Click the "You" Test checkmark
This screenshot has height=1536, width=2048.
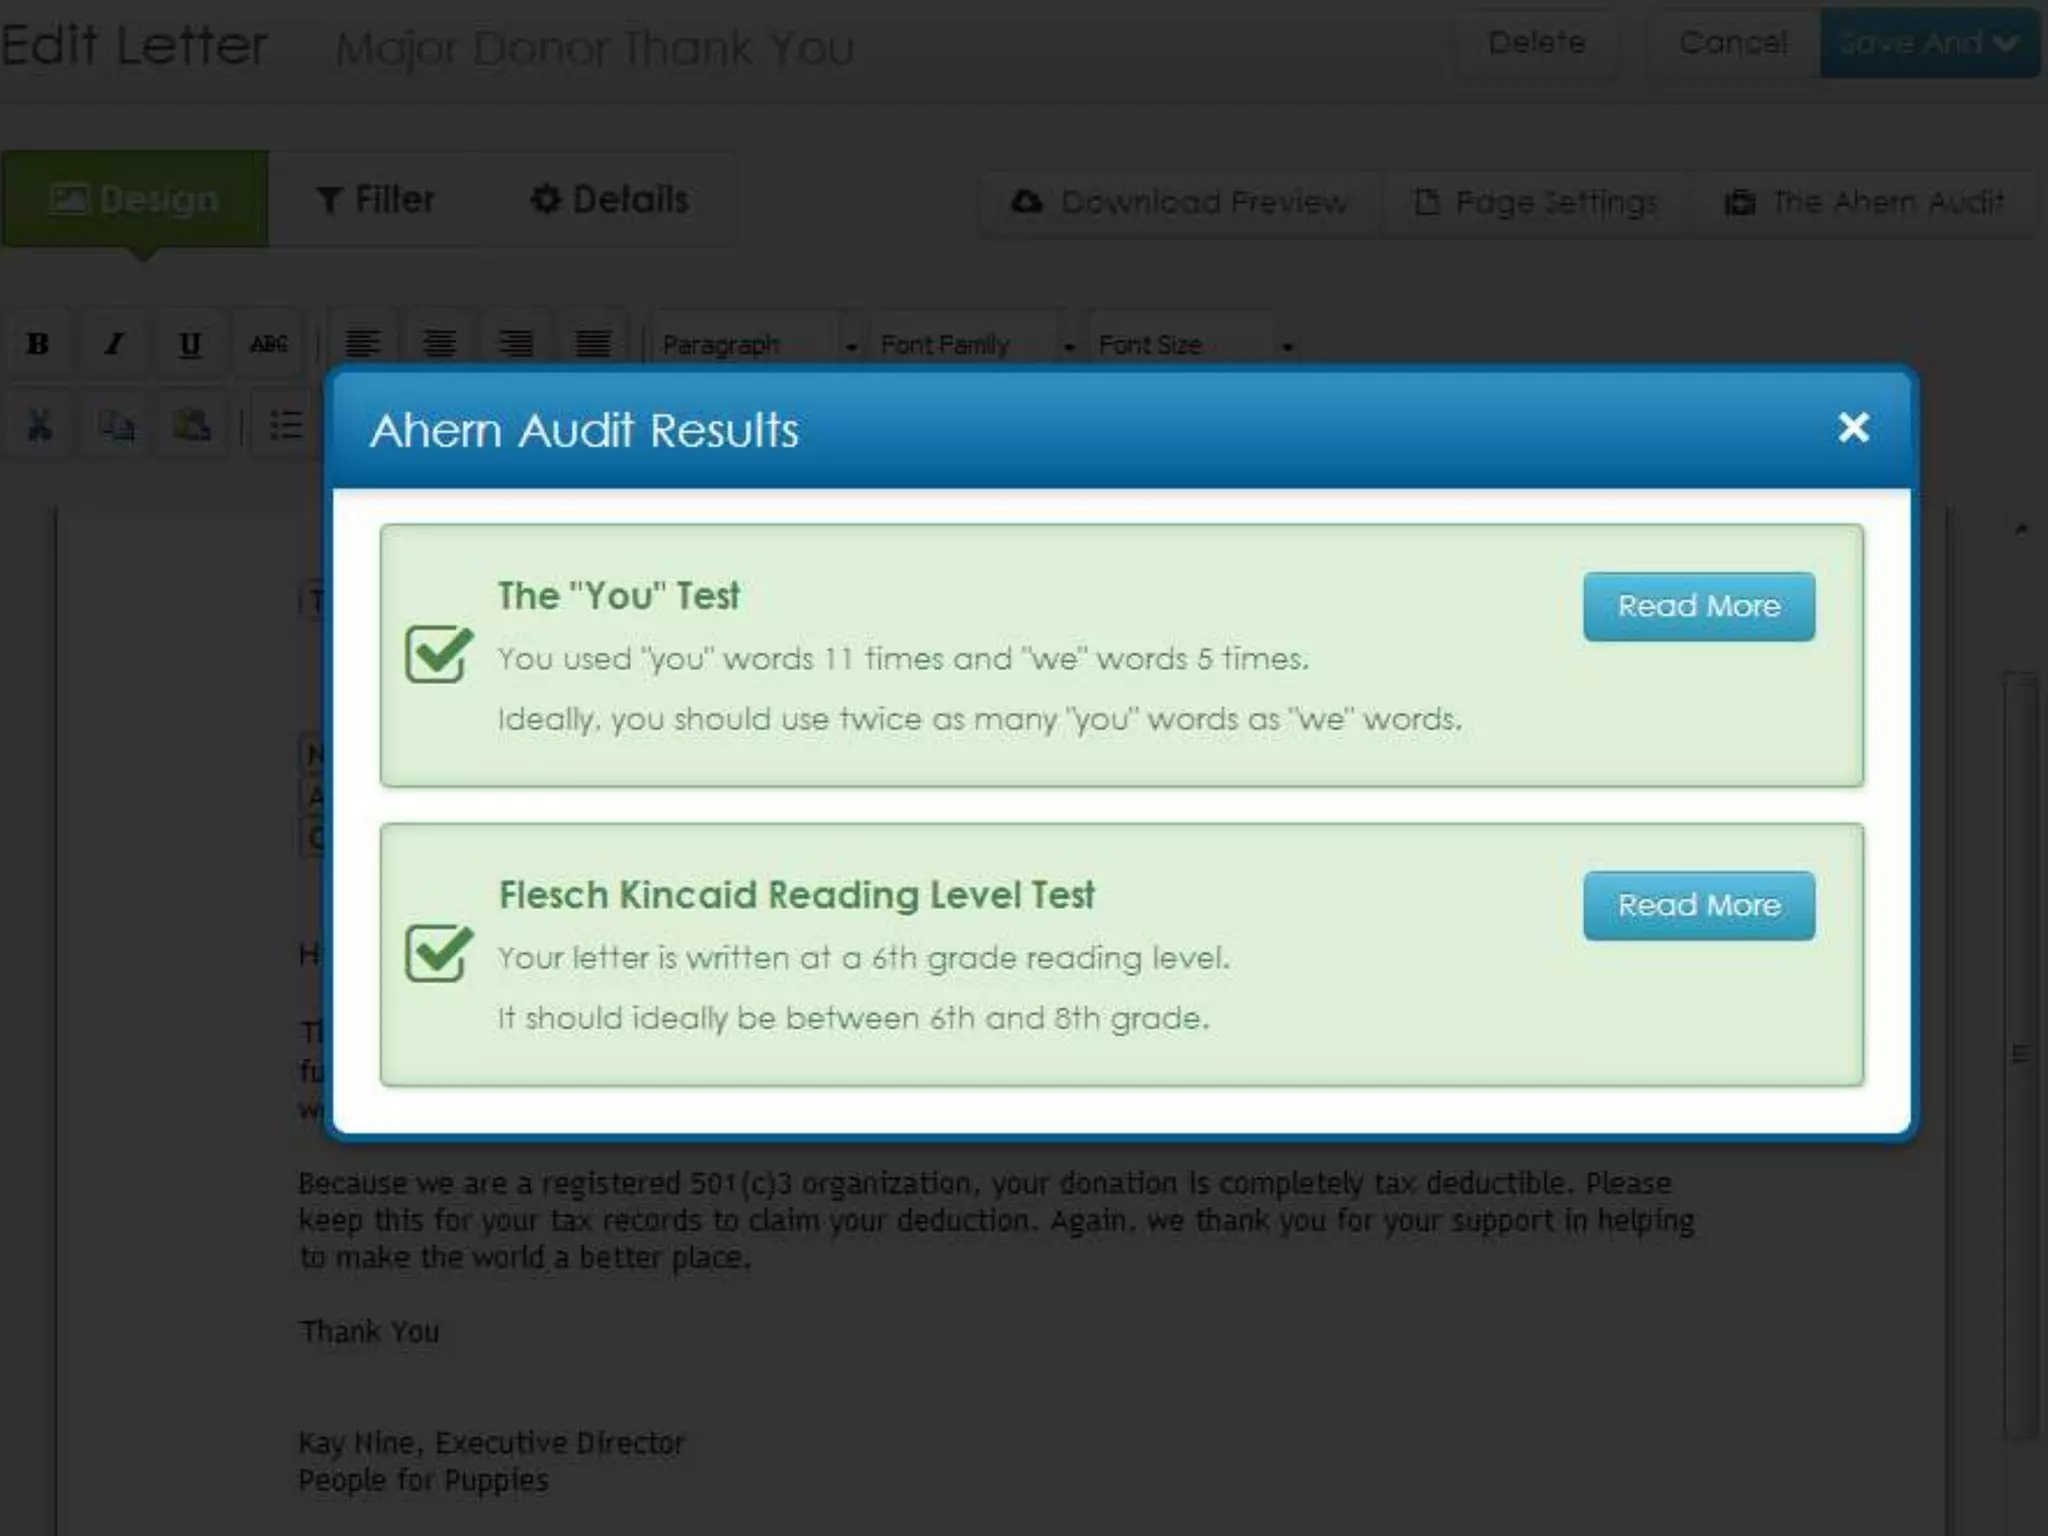coord(438,654)
